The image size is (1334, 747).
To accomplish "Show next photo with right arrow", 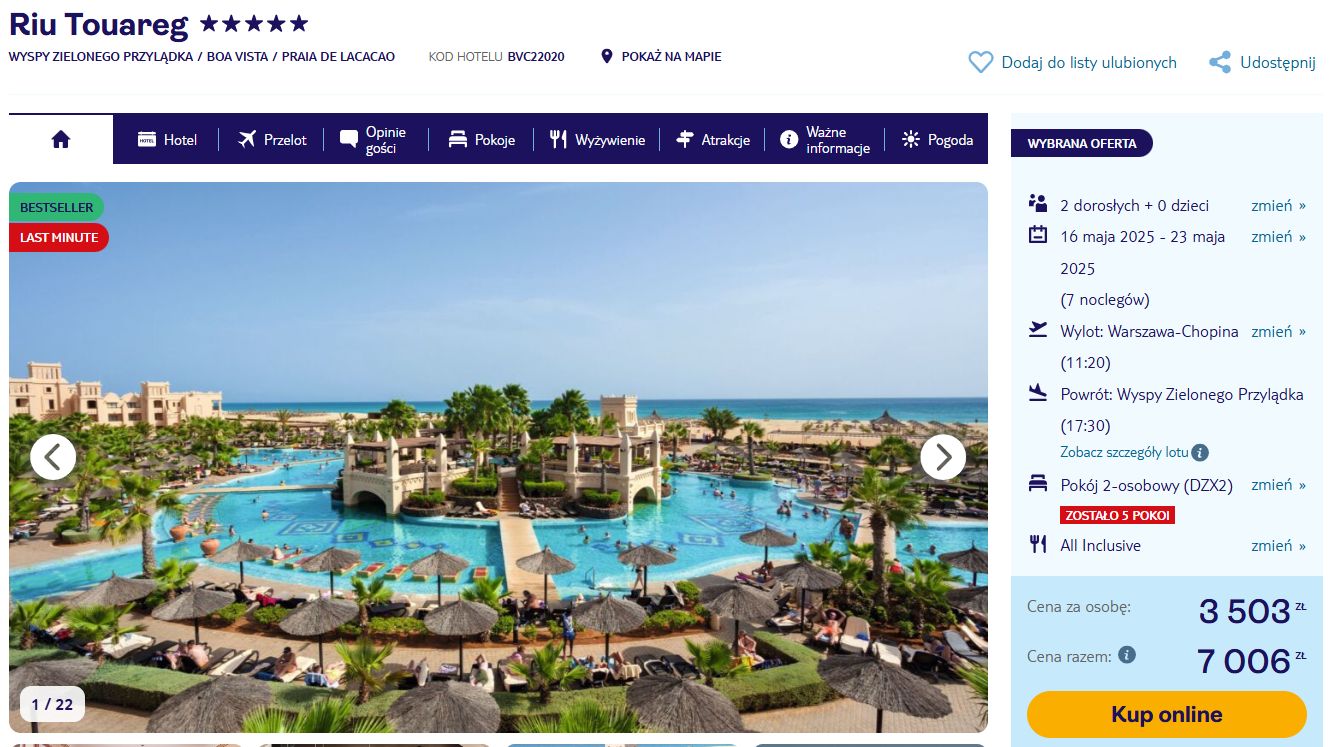I will click(943, 457).
